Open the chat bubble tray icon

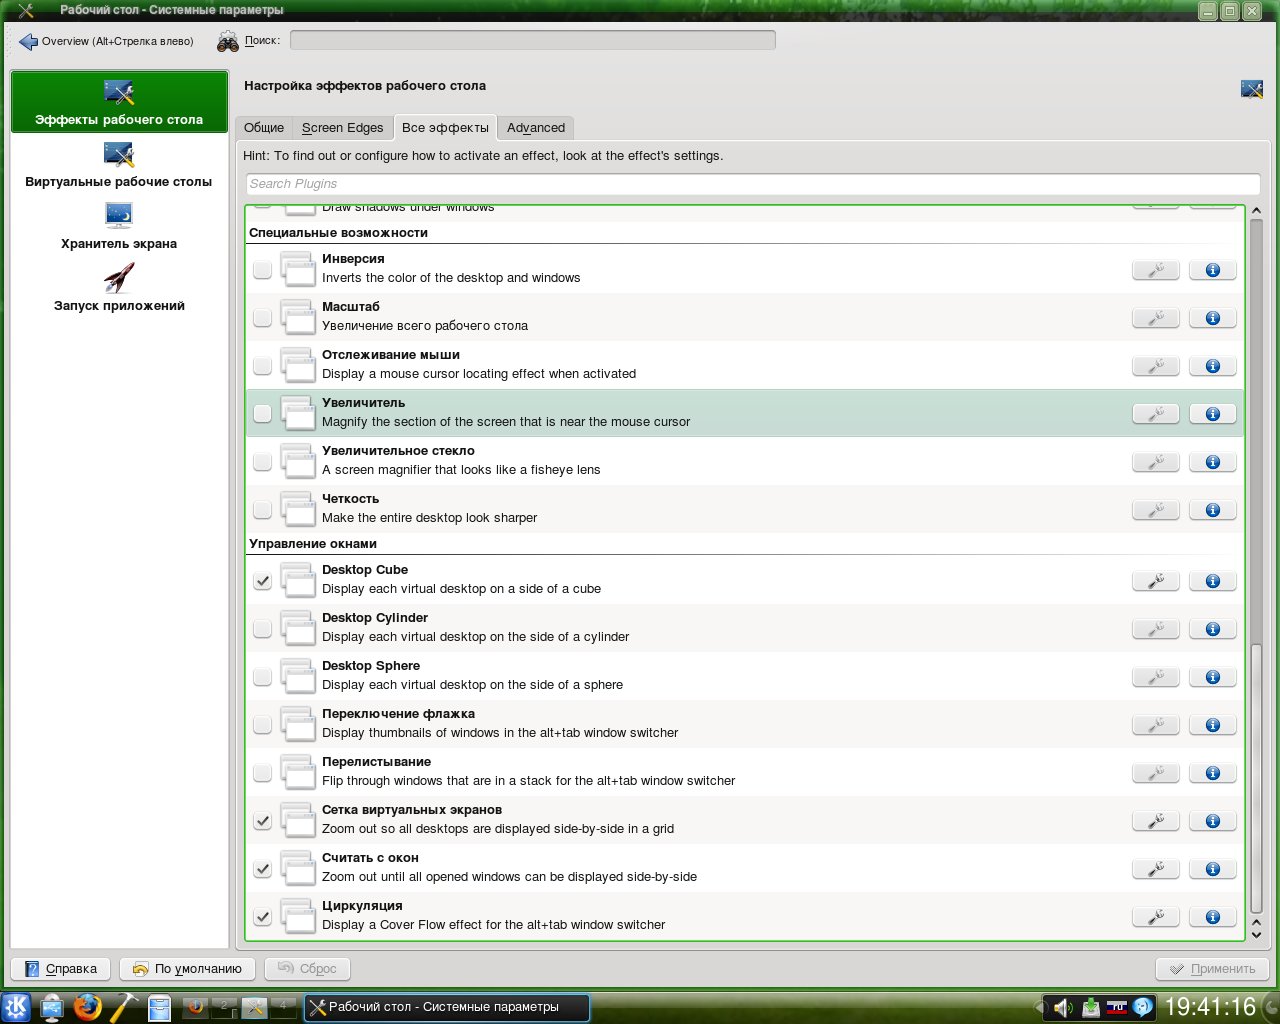[x=1142, y=1007]
